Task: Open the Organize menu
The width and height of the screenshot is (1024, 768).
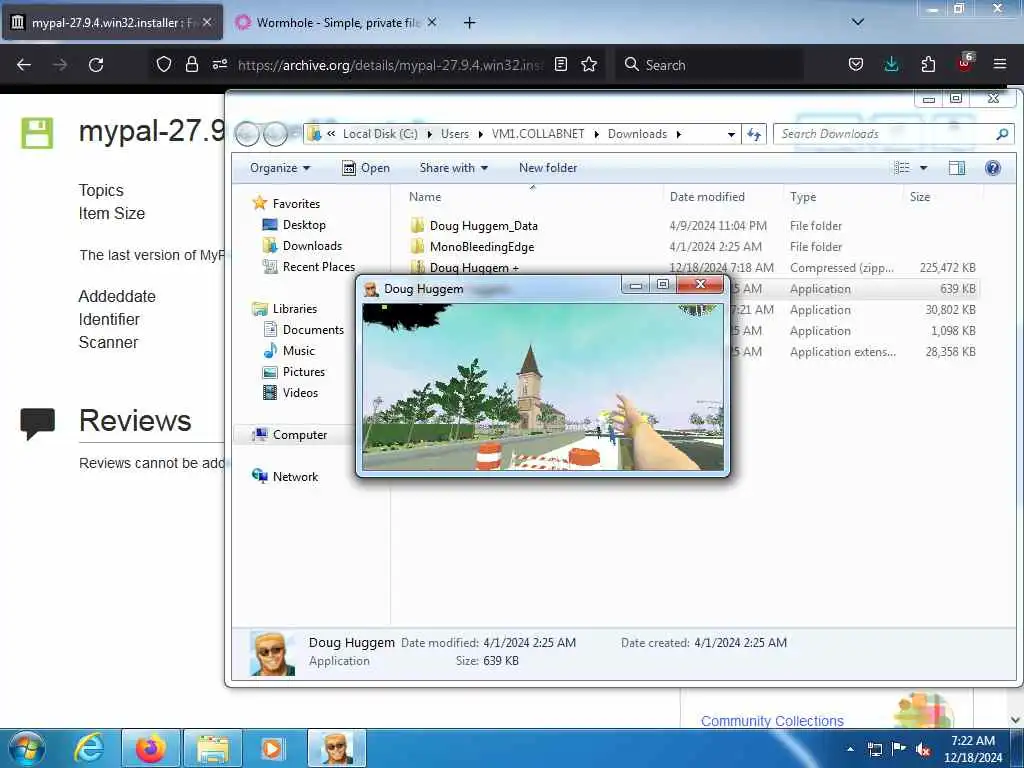Action: click(280, 168)
